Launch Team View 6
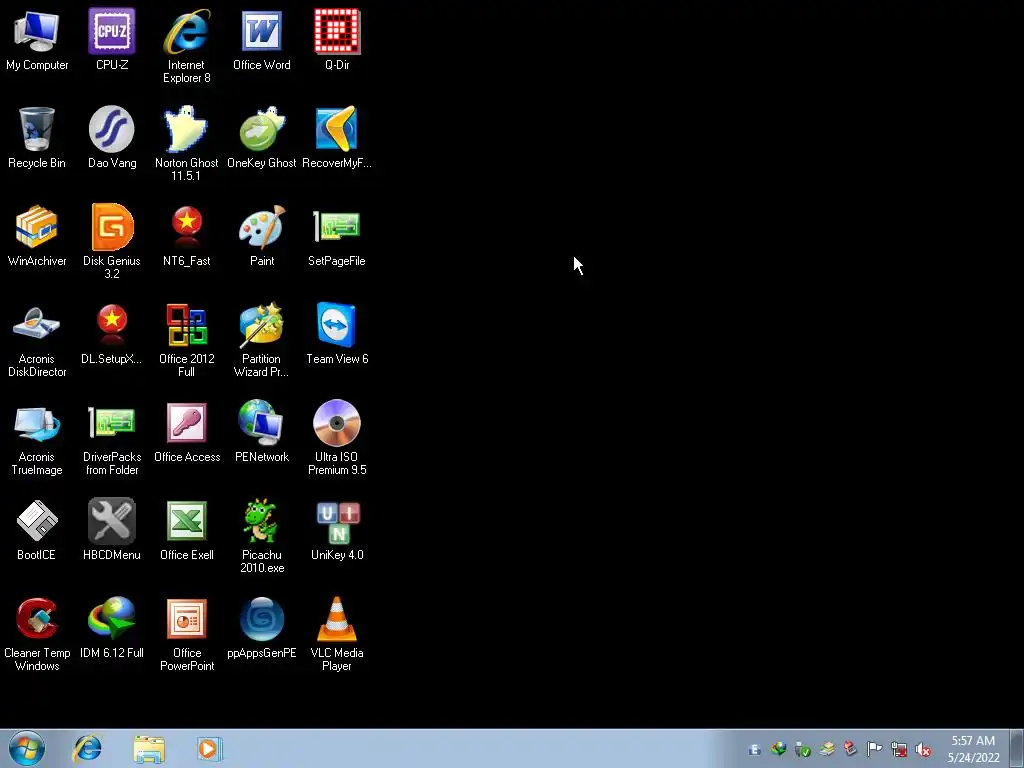1024x768 pixels. pyautogui.click(x=337, y=333)
